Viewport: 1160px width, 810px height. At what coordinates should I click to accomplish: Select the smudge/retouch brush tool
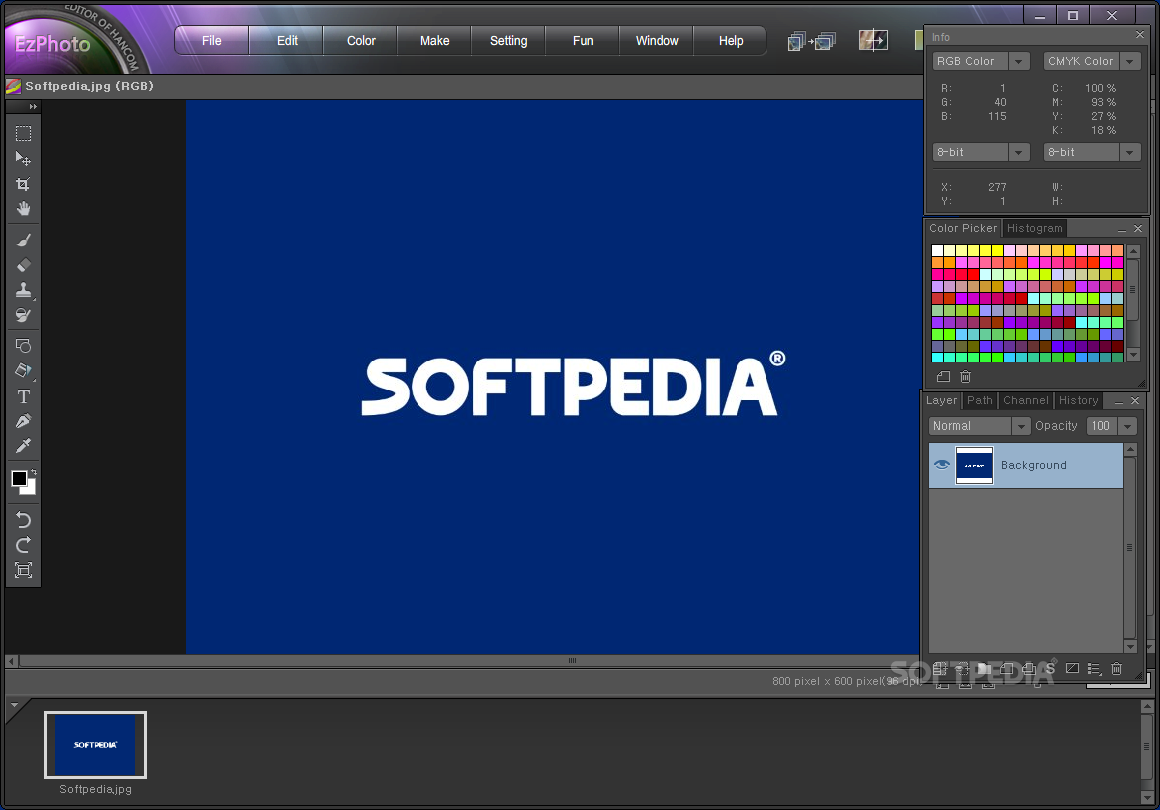tap(24, 315)
